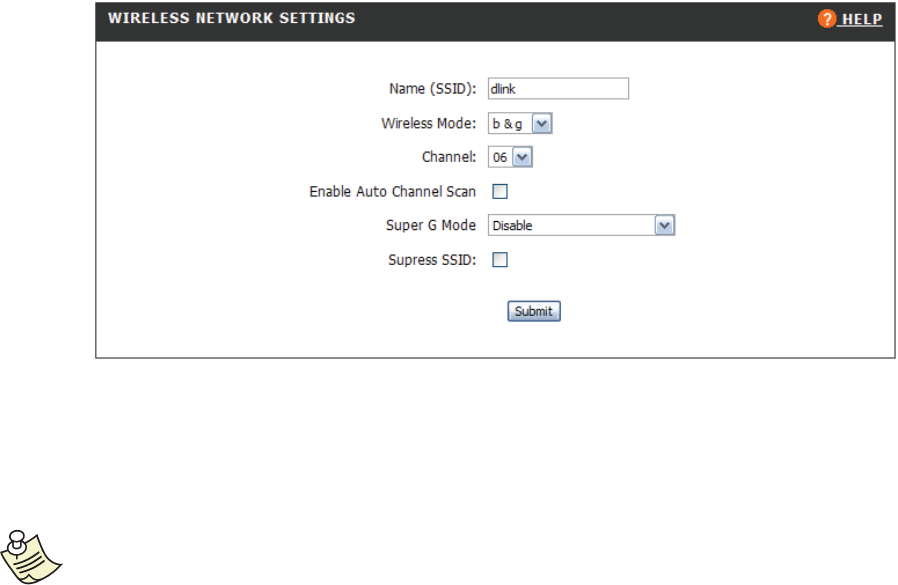This screenshot has width=898, height=585.
Task: Click the orange question mark help icon
Action: [x=826, y=20]
